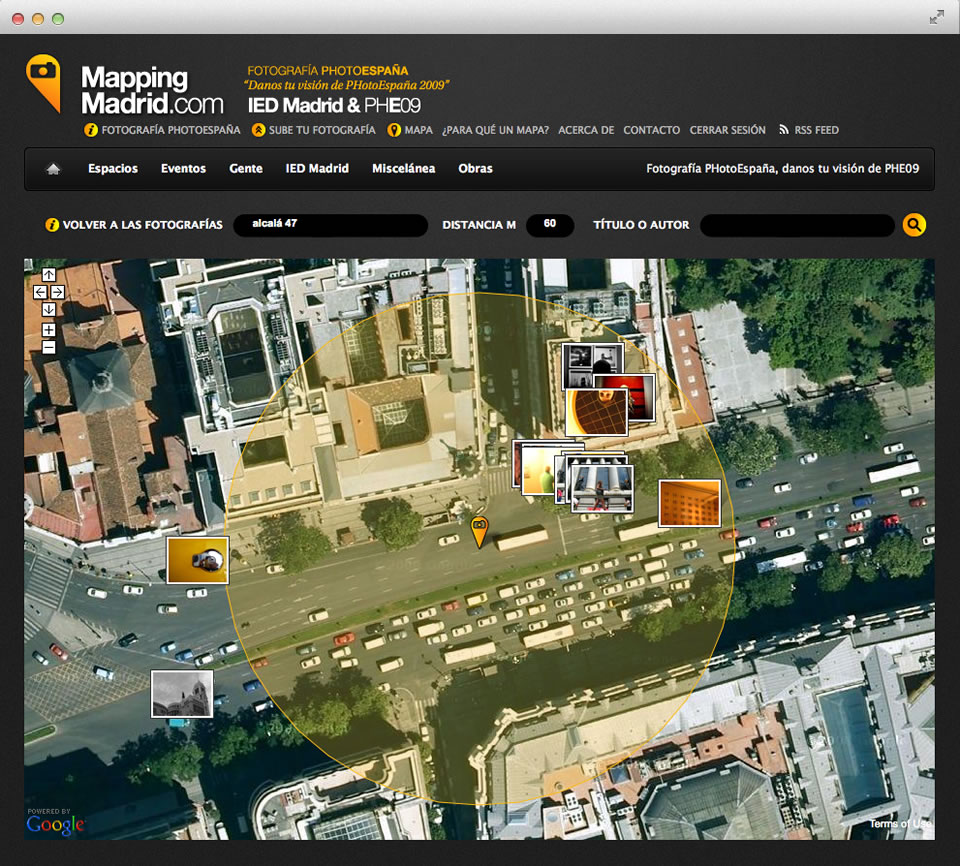Click the Fotografía PhotoEspaña, danos tu visión tagline

(782, 168)
